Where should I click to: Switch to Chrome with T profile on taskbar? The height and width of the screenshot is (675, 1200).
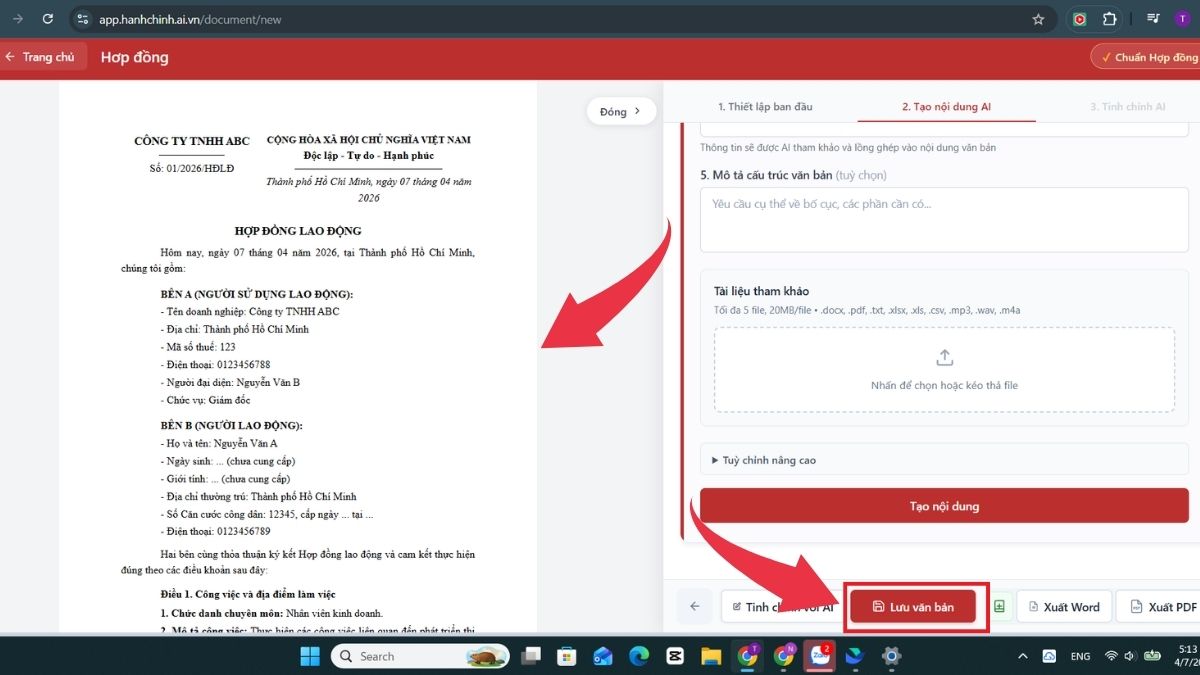click(x=747, y=656)
